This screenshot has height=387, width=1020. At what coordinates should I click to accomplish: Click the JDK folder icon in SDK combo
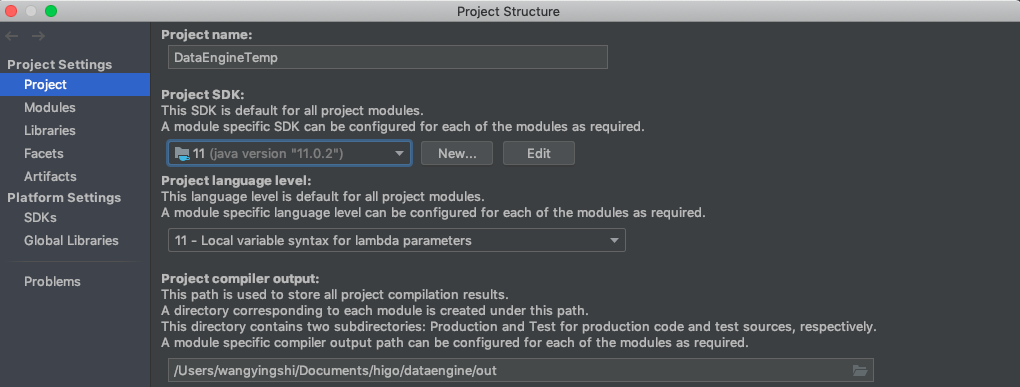(x=181, y=153)
